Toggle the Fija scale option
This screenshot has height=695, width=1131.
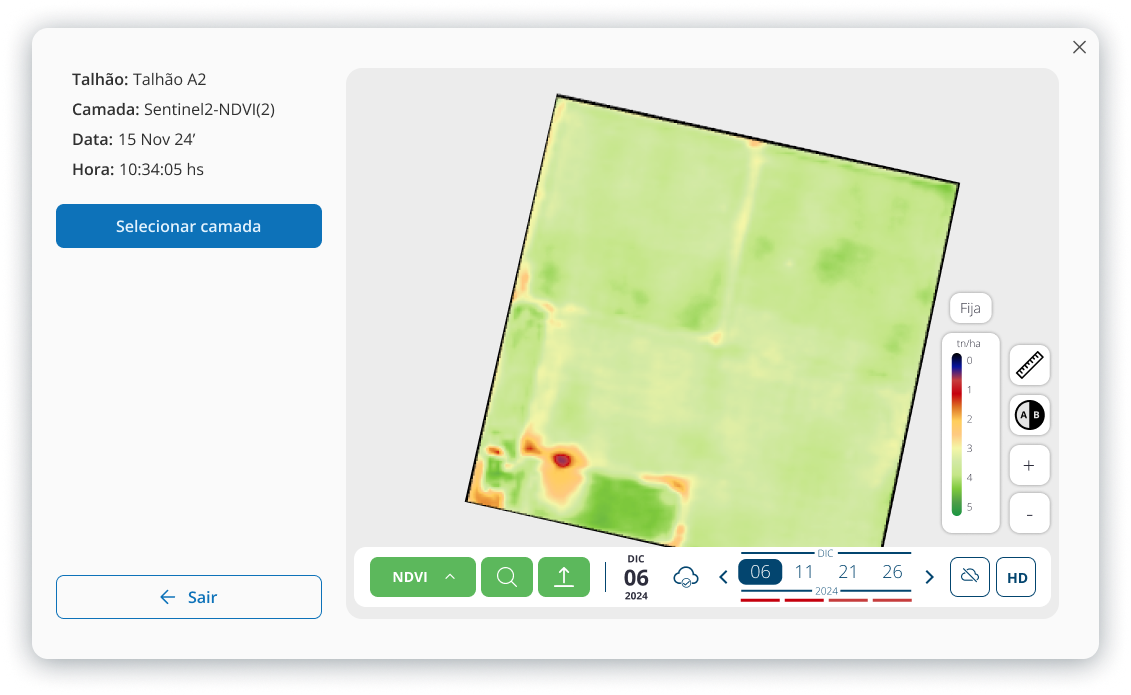point(970,309)
